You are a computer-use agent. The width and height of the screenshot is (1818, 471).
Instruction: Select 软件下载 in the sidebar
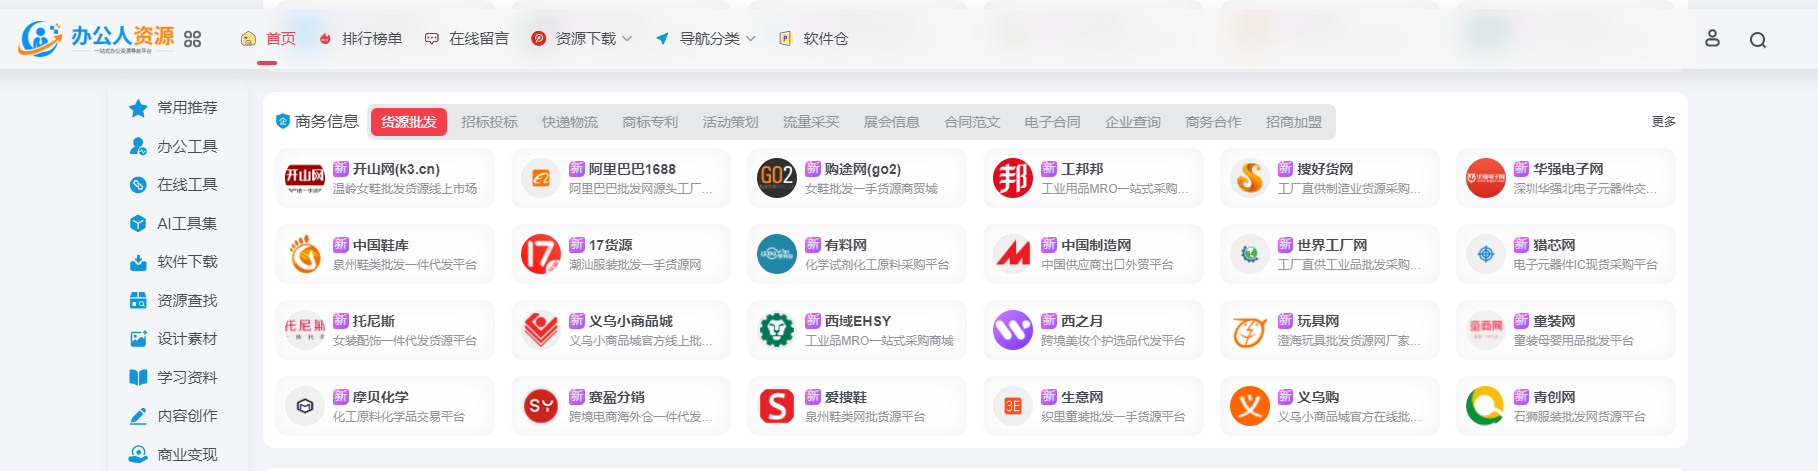pos(174,262)
